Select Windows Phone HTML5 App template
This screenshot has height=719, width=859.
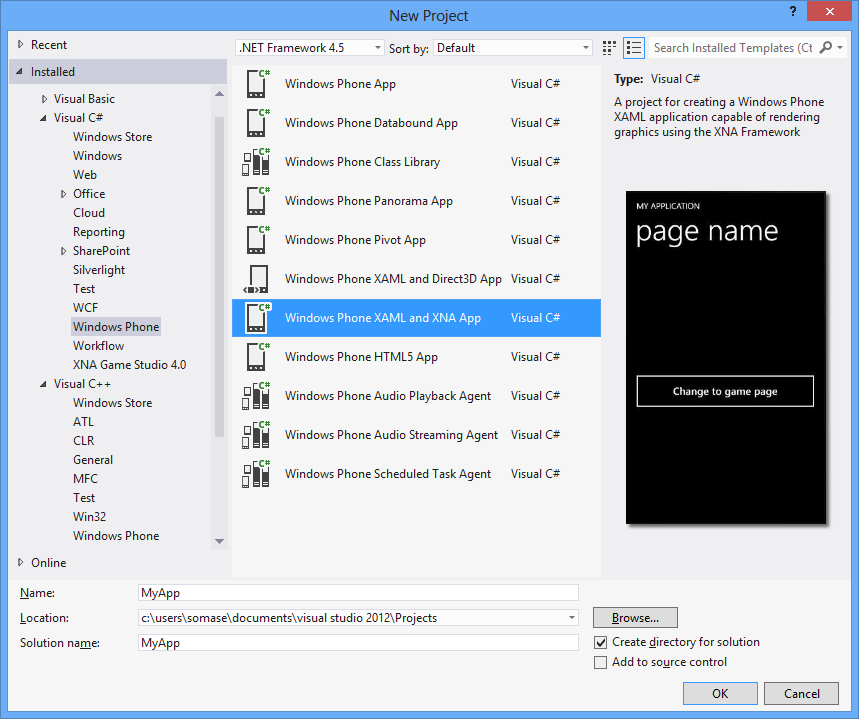pyautogui.click(x=416, y=357)
